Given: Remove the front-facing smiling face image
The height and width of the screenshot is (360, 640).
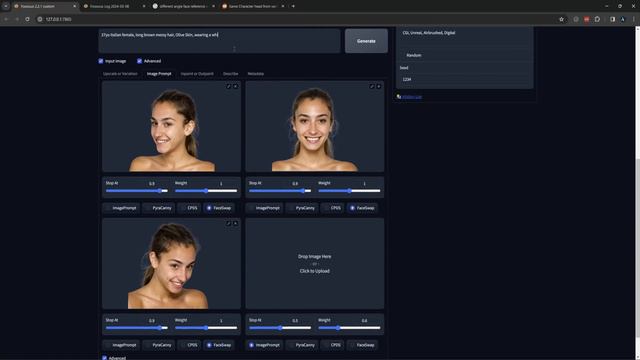Looking at the screenshot, I should pos(379,87).
